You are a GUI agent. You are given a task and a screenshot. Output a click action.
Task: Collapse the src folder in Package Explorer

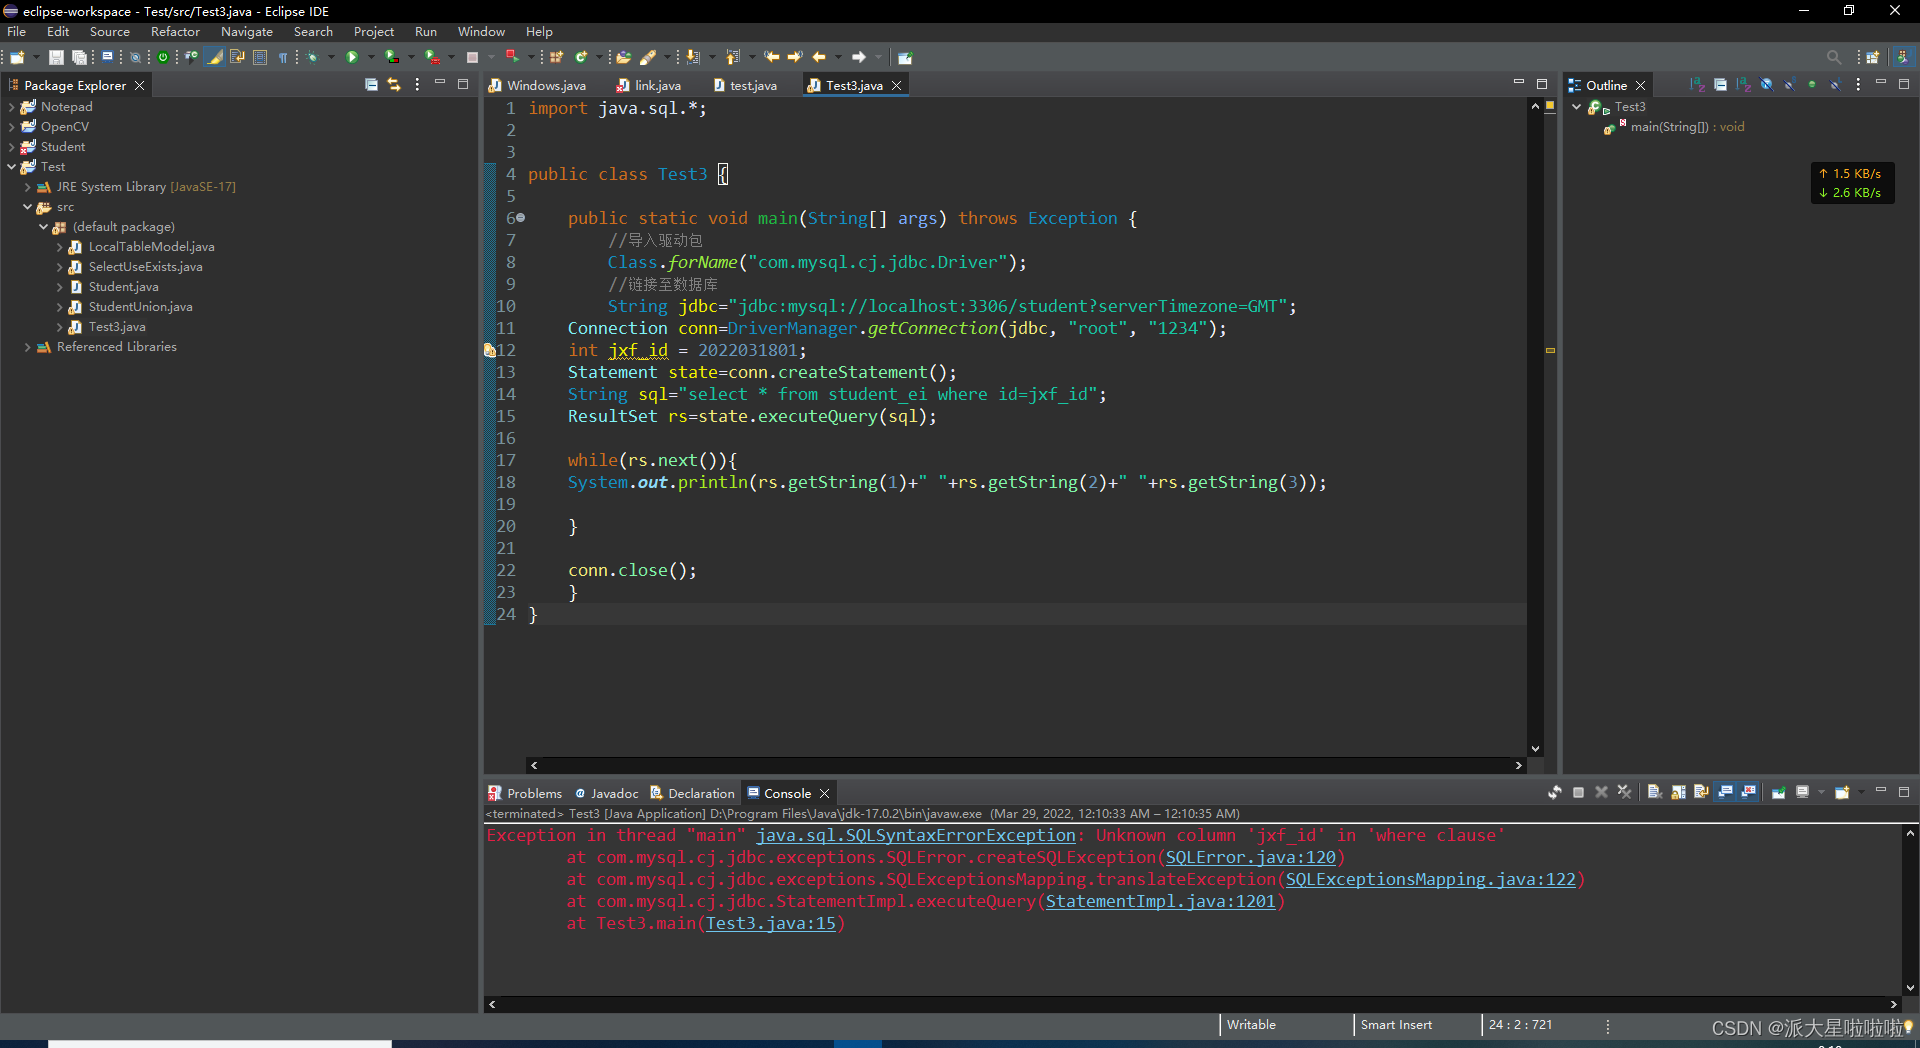(x=27, y=207)
